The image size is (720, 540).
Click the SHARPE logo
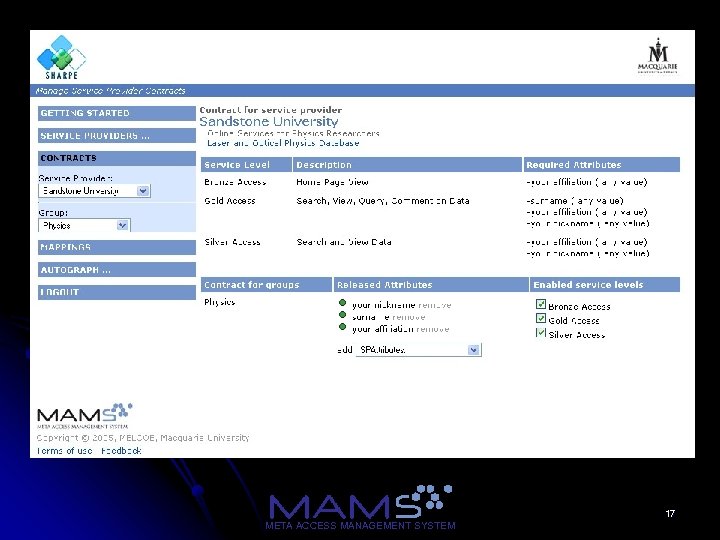pos(61,57)
